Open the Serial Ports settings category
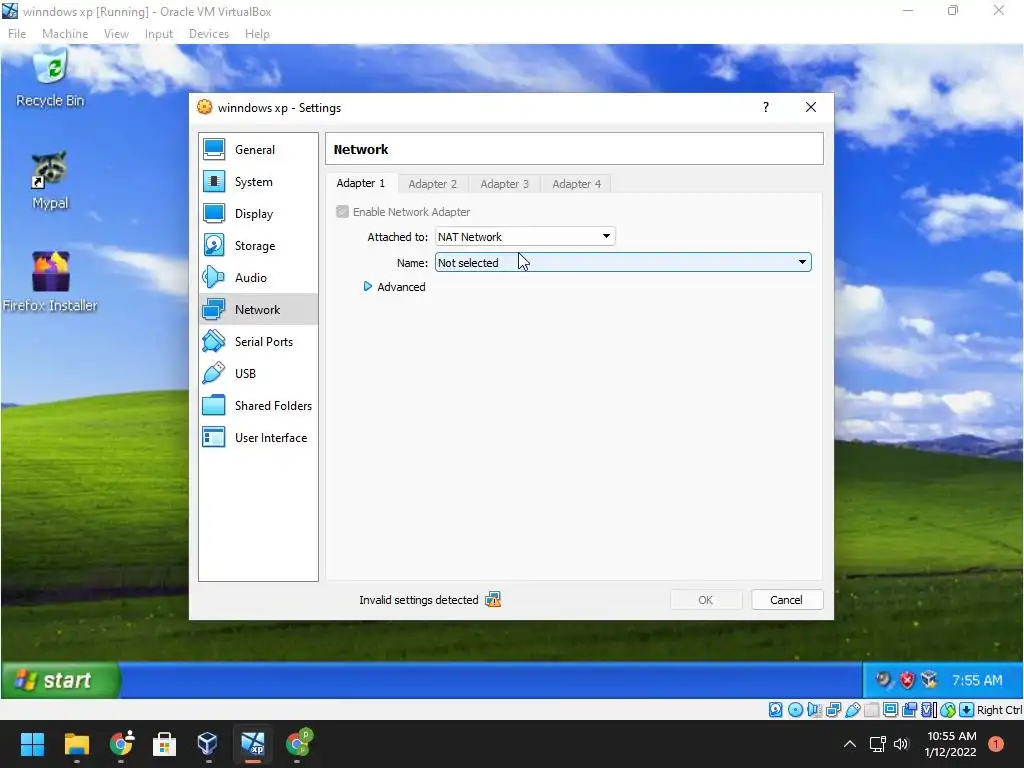 [x=258, y=342]
